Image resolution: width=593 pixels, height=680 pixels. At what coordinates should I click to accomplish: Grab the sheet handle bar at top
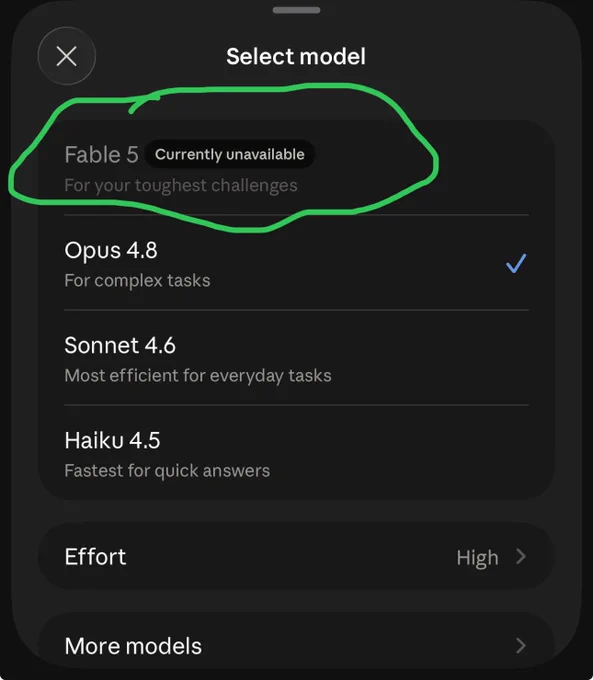coord(296,10)
